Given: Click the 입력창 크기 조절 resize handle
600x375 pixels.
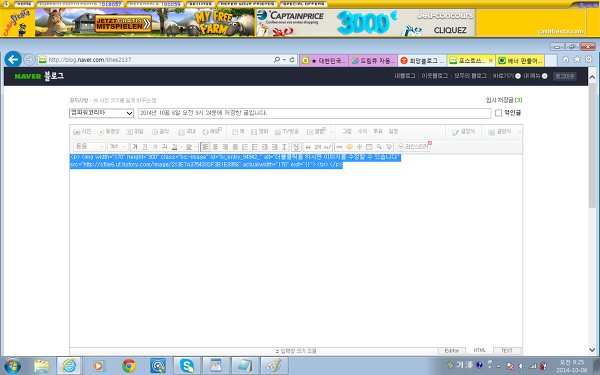Looking at the screenshot, I should tap(296, 351).
